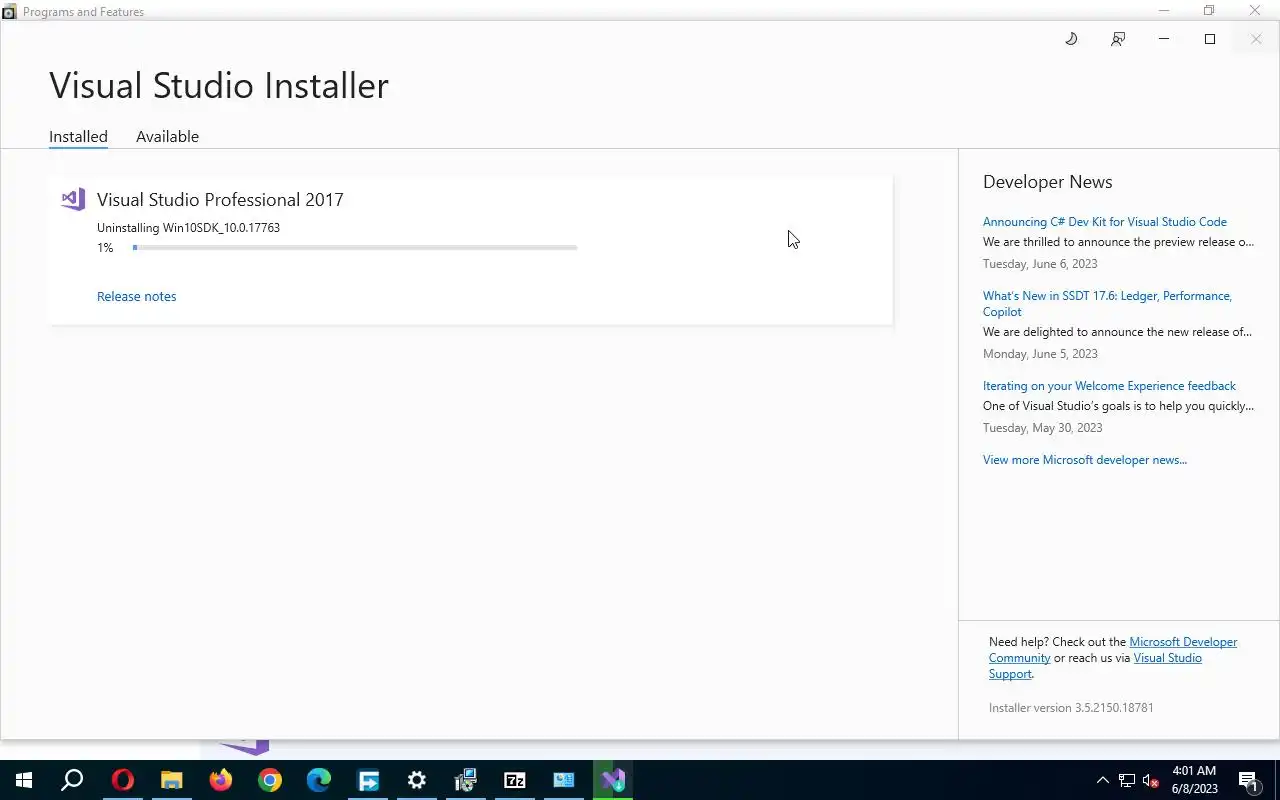Screen dimensions: 1280x800
Task: Open 7-Zip from the taskbar
Action: click(515, 780)
